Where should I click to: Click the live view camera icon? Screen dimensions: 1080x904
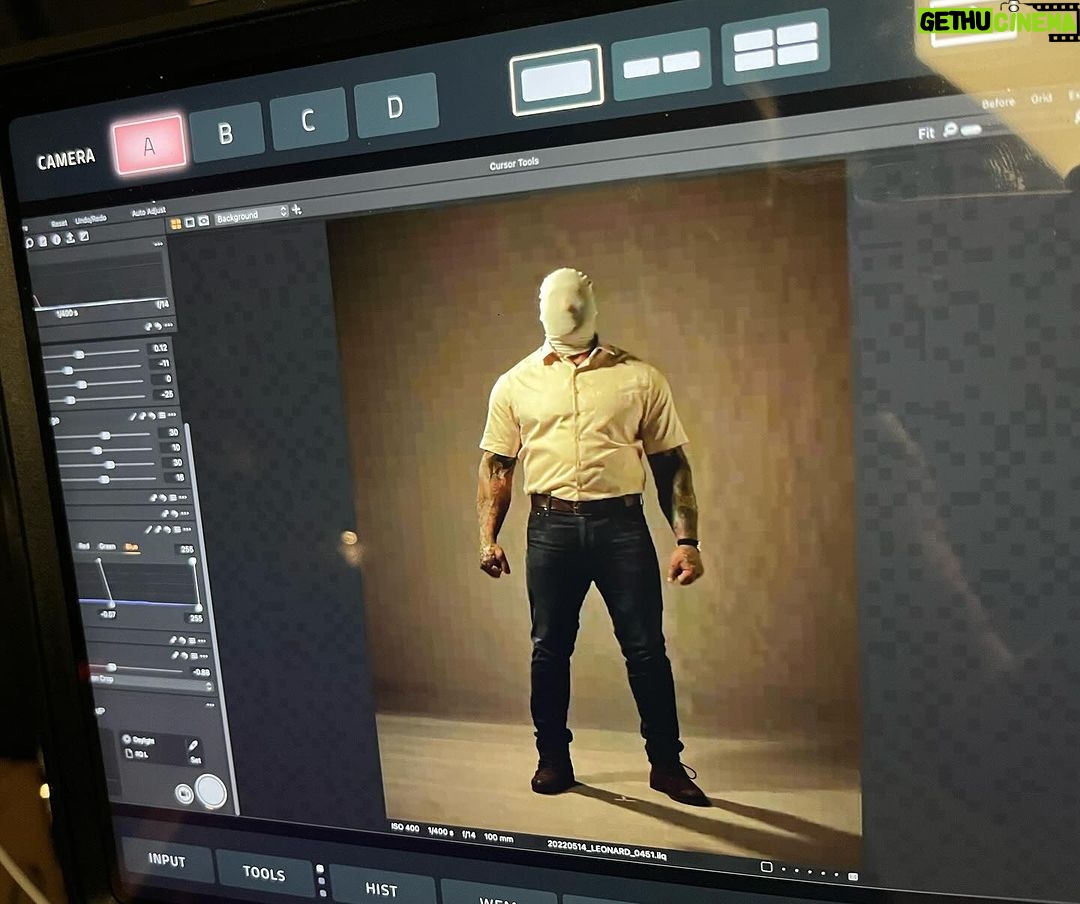click(183, 793)
